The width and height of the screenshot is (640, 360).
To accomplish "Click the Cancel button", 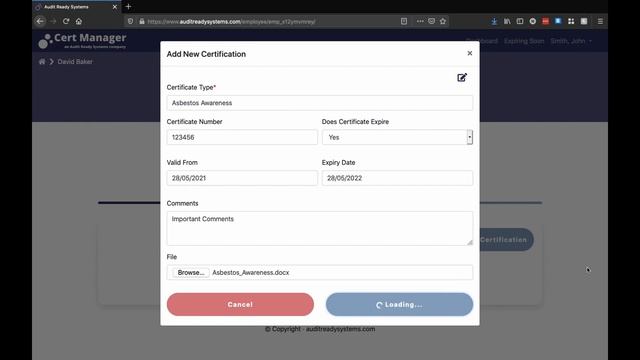I will [x=240, y=304].
